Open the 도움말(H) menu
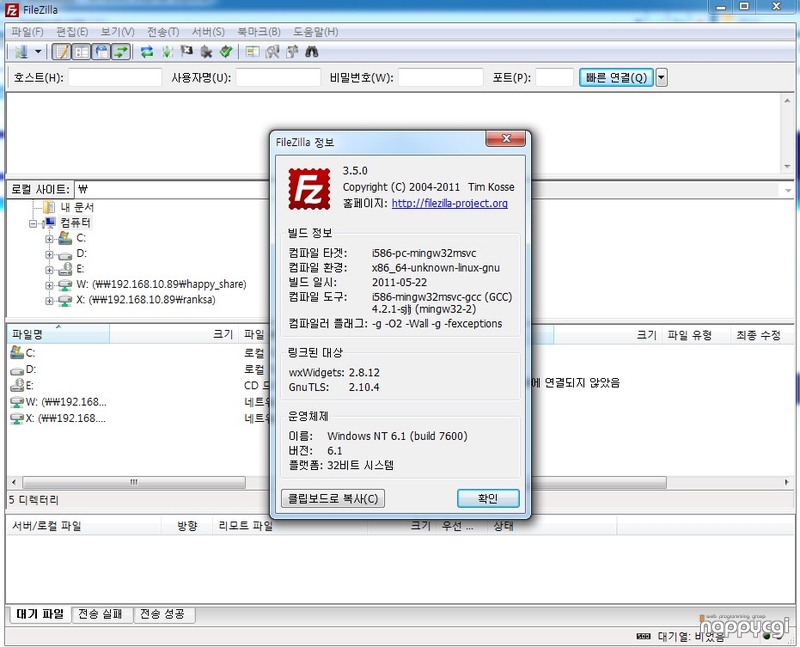Viewport: 800px width, 647px height. 315,32
